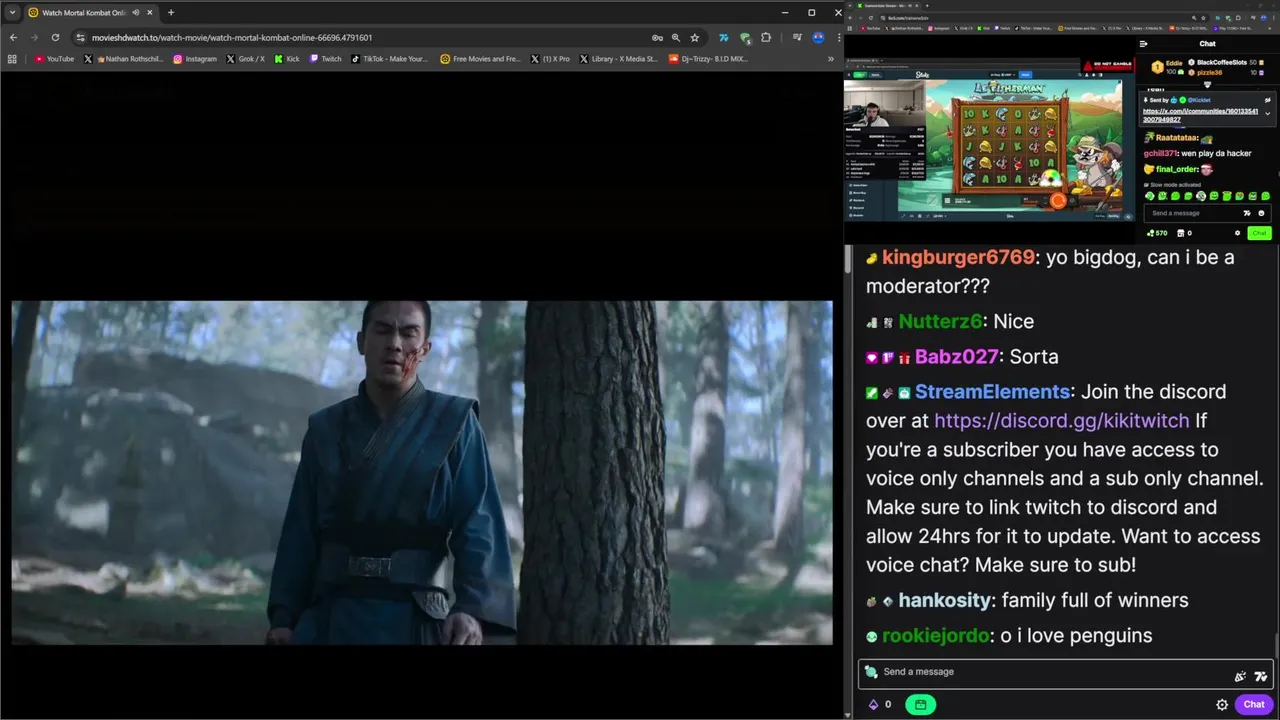
Task: Click username kingburger6769 in chat
Action: tap(958, 257)
